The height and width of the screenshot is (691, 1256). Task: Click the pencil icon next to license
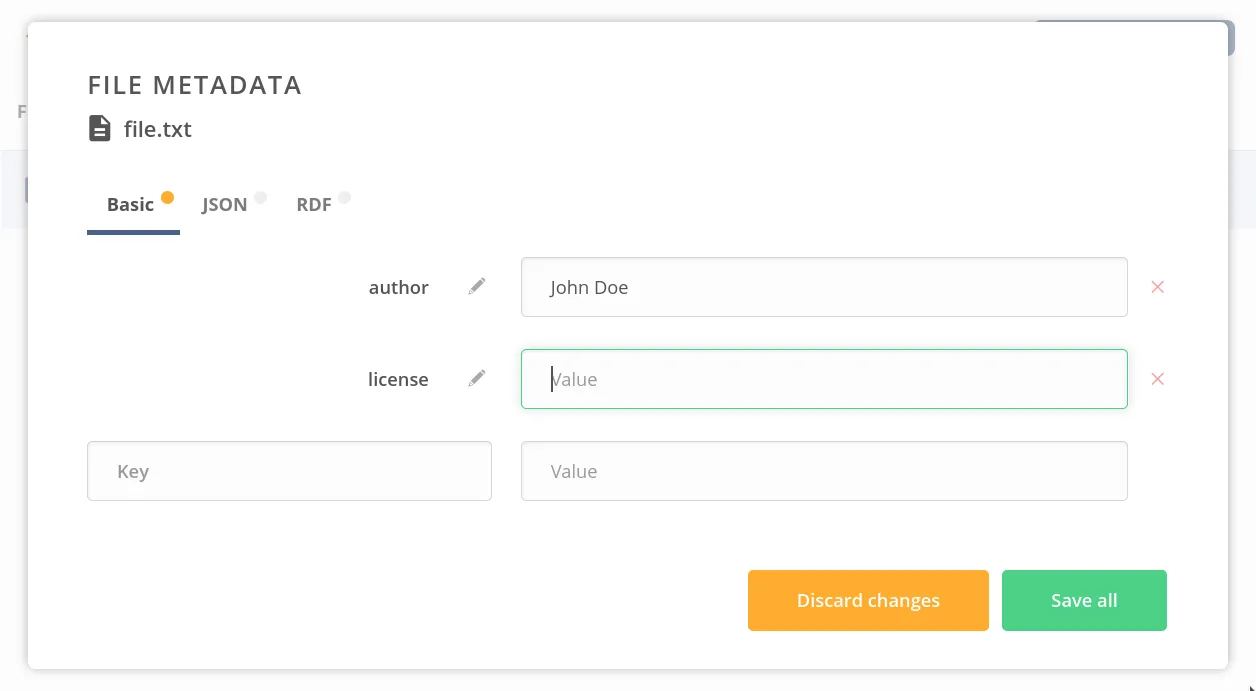478,379
